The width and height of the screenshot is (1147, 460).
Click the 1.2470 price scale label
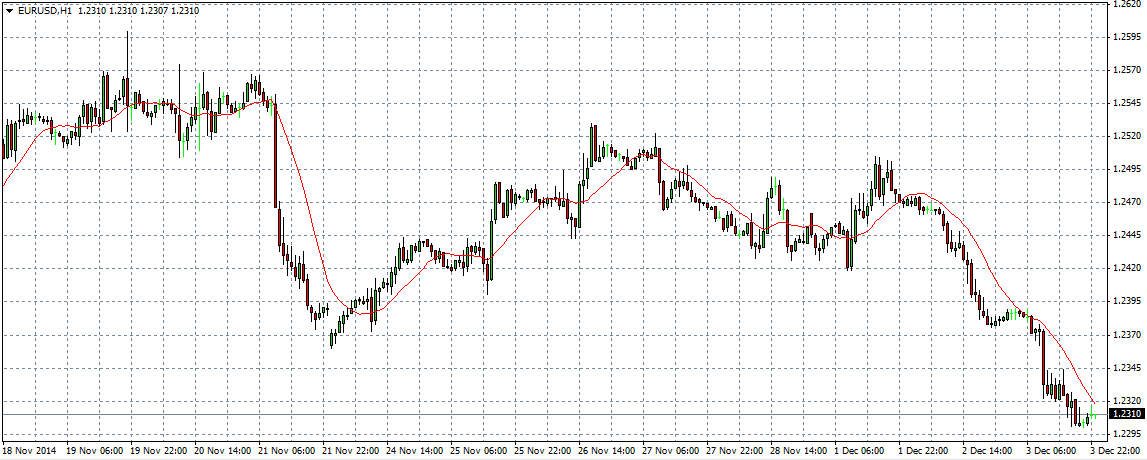1127,202
